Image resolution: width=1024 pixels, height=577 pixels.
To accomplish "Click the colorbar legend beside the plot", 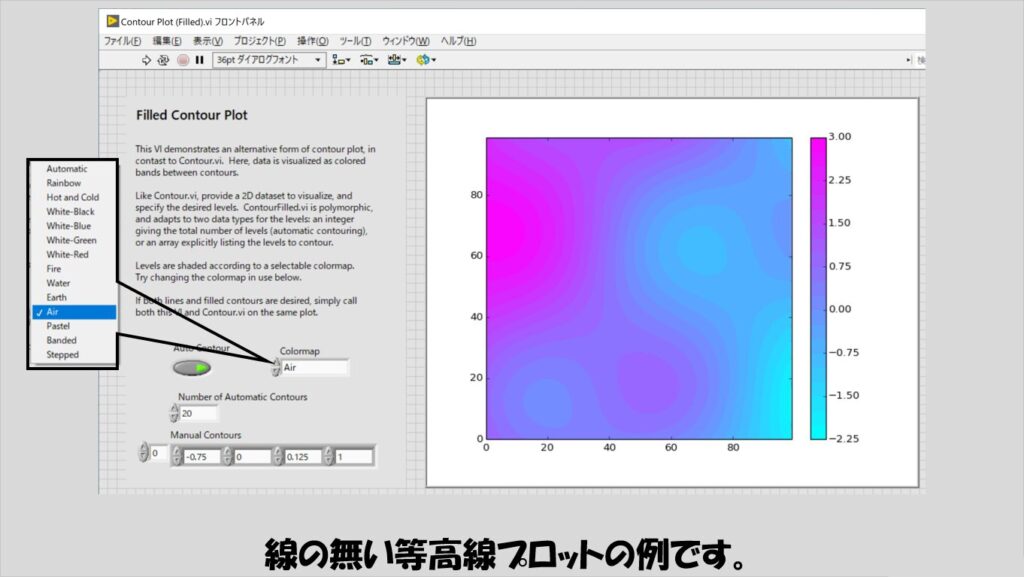I will click(818, 288).
